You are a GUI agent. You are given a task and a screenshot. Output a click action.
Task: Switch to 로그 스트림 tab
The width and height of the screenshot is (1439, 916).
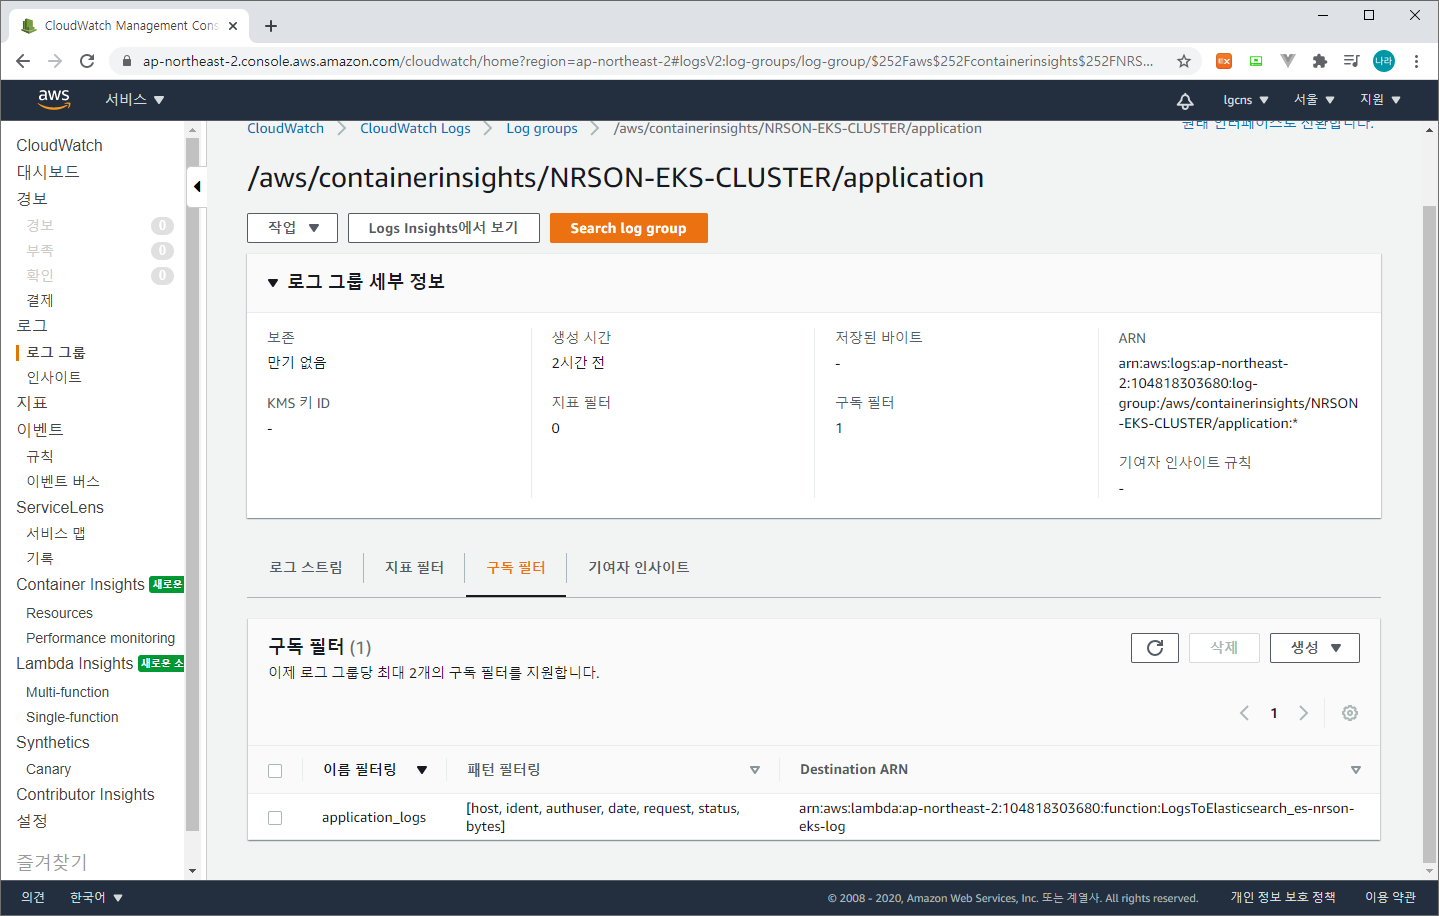(306, 568)
